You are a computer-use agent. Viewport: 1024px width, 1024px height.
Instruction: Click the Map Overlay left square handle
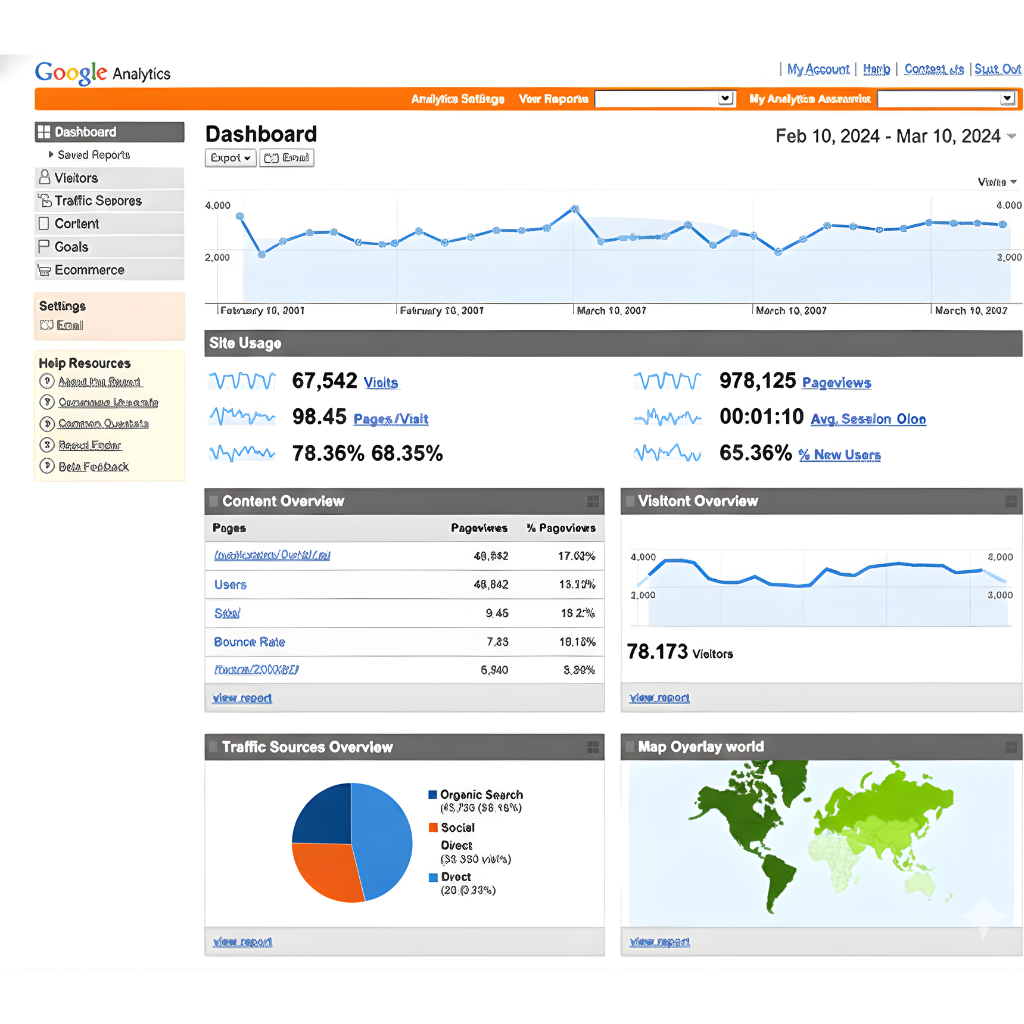coord(630,747)
